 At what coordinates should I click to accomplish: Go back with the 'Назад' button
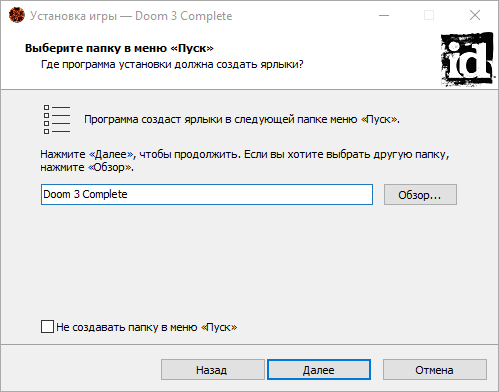pos(213,370)
